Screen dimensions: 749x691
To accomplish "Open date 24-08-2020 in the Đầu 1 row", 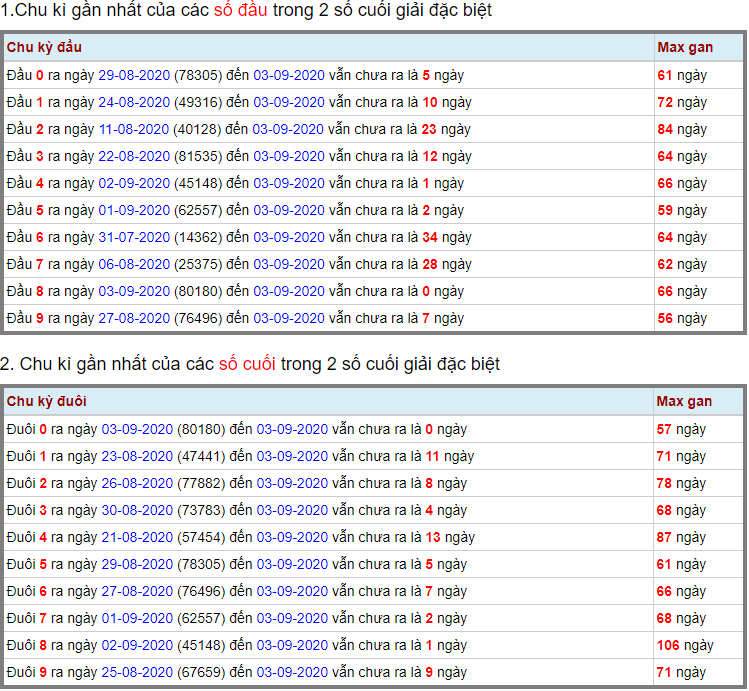I will (134, 102).
